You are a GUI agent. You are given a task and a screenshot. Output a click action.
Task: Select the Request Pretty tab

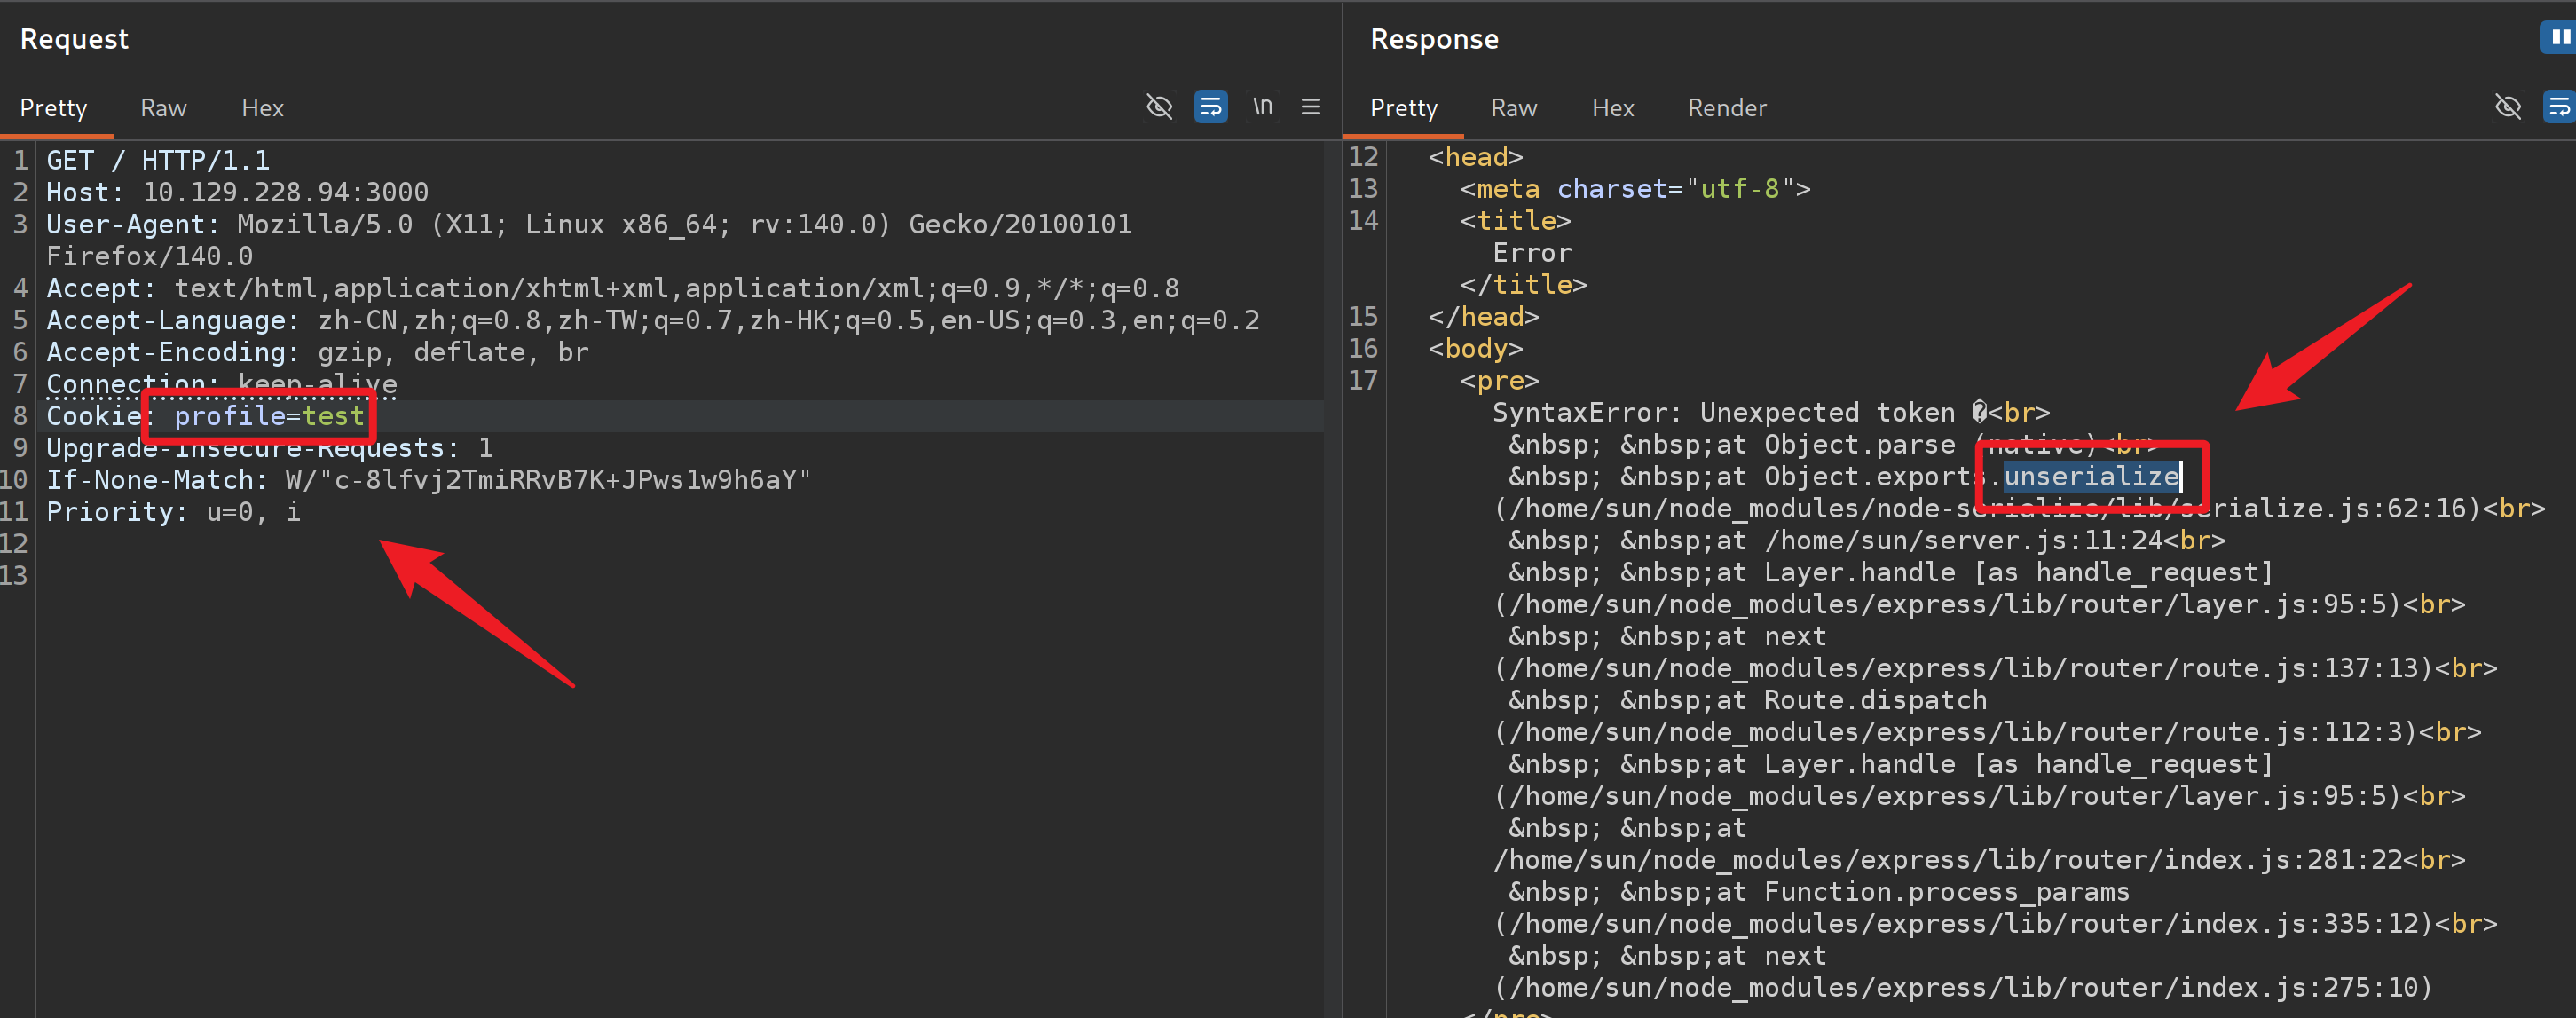click(54, 108)
